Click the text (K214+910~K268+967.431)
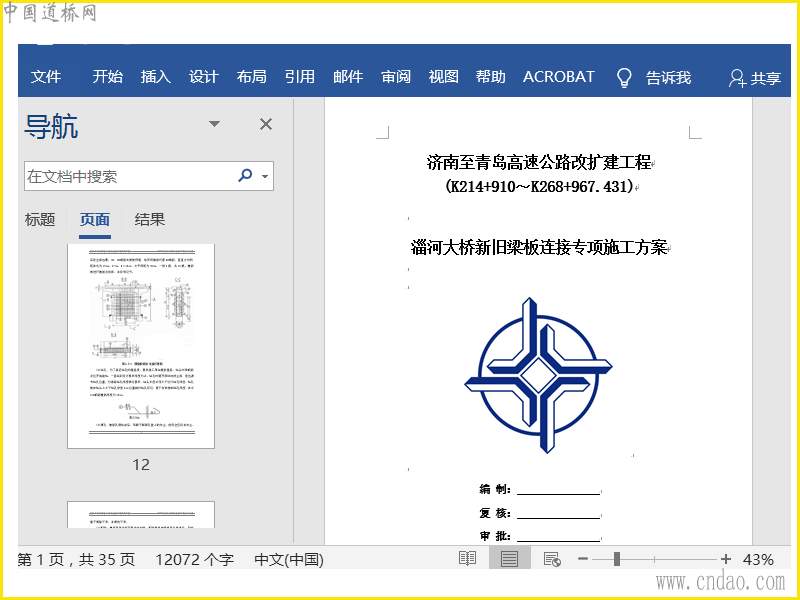This screenshot has width=800, height=600. pyautogui.click(x=539, y=186)
